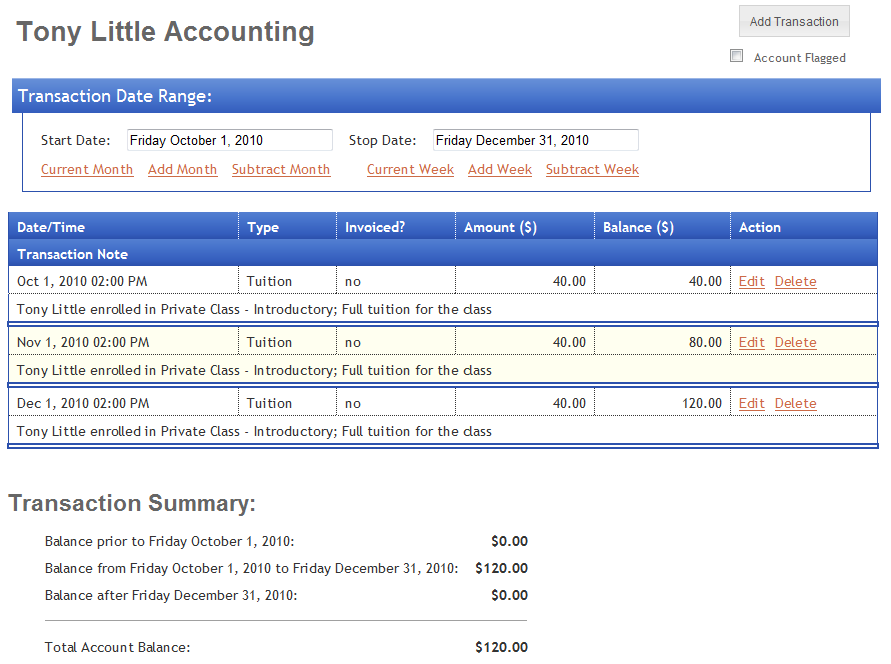The height and width of the screenshot is (664, 891).
Task: Toggle the Account Flagged checkbox
Action: pyautogui.click(x=737, y=57)
